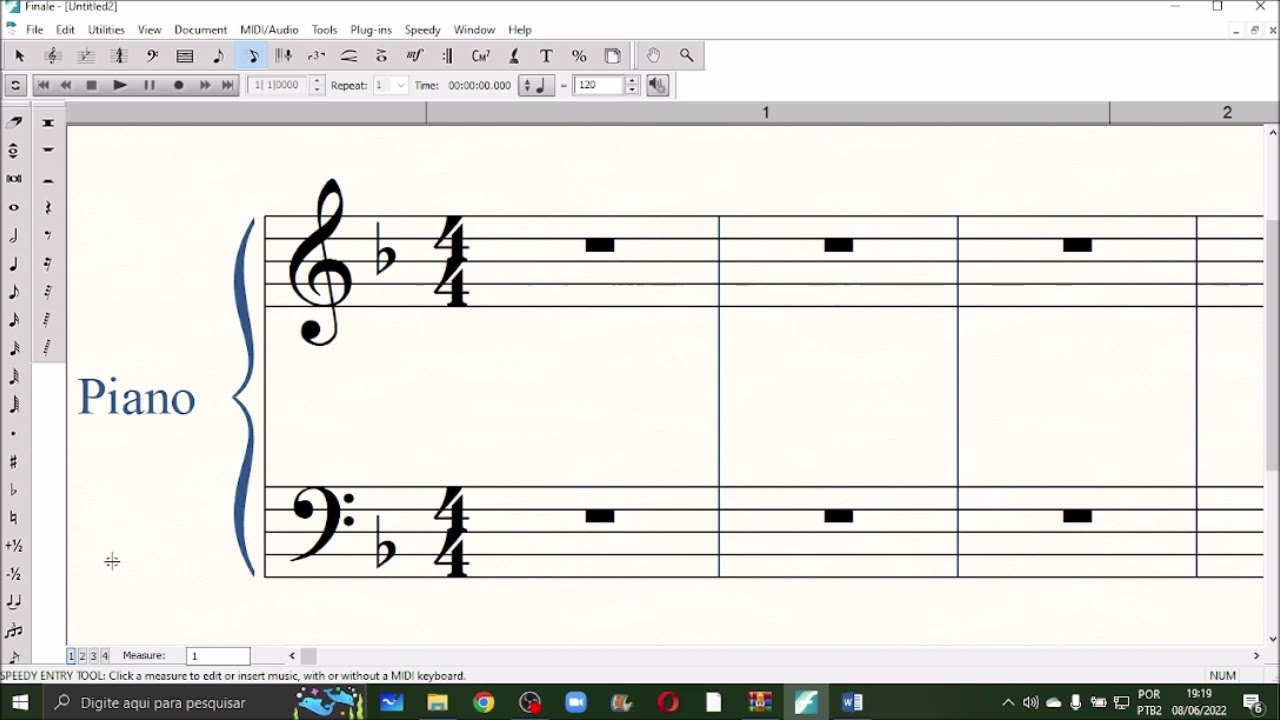Image resolution: width=1280 pixels, height=720 pixels.
Task: Adjust the measure counter stepper arrows
Action: click(x=318, y=85)
